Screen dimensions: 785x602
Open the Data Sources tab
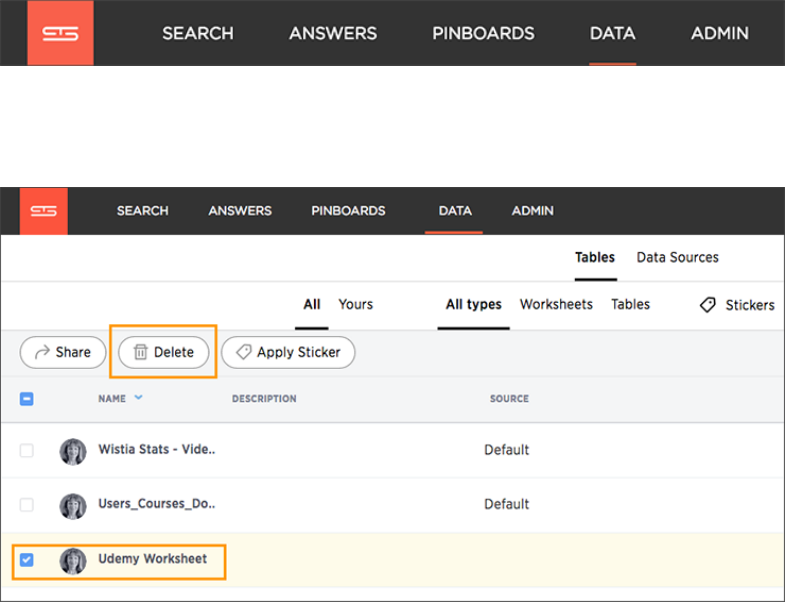point(677,258)
